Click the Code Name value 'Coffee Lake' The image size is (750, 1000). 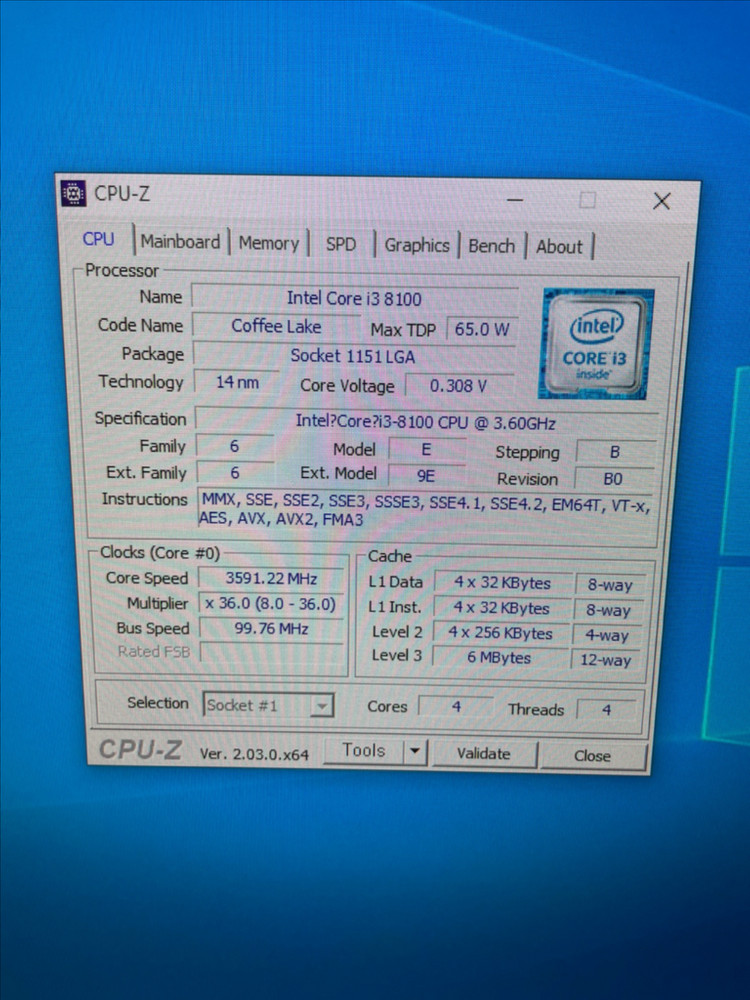(x=276, y=327)
